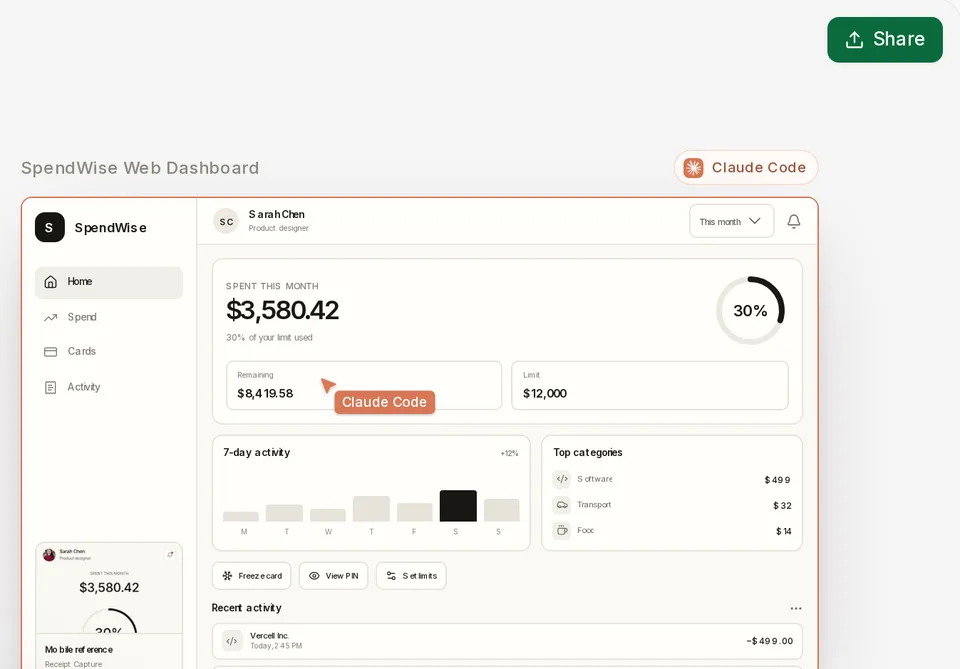Open notifications bell icon
The width and height of the screenshot is (960, 669).
point(793,221)
